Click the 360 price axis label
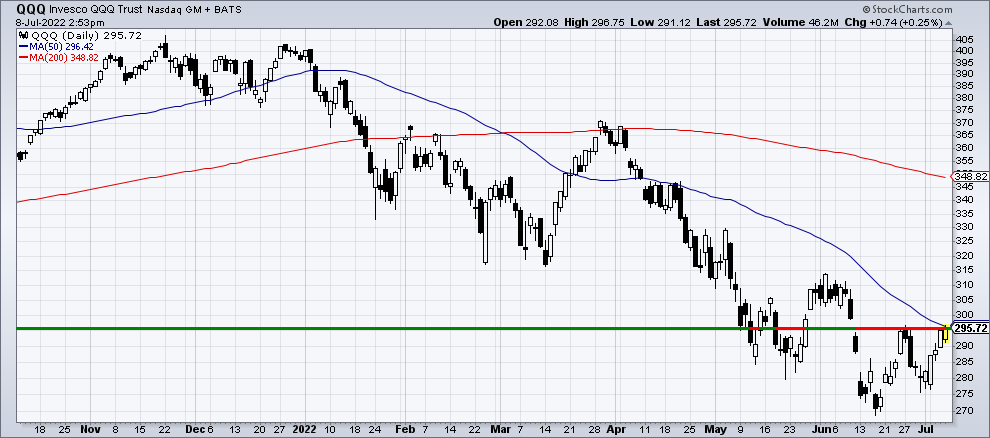Viewport: 990px width, 438px height. point(962,148)
